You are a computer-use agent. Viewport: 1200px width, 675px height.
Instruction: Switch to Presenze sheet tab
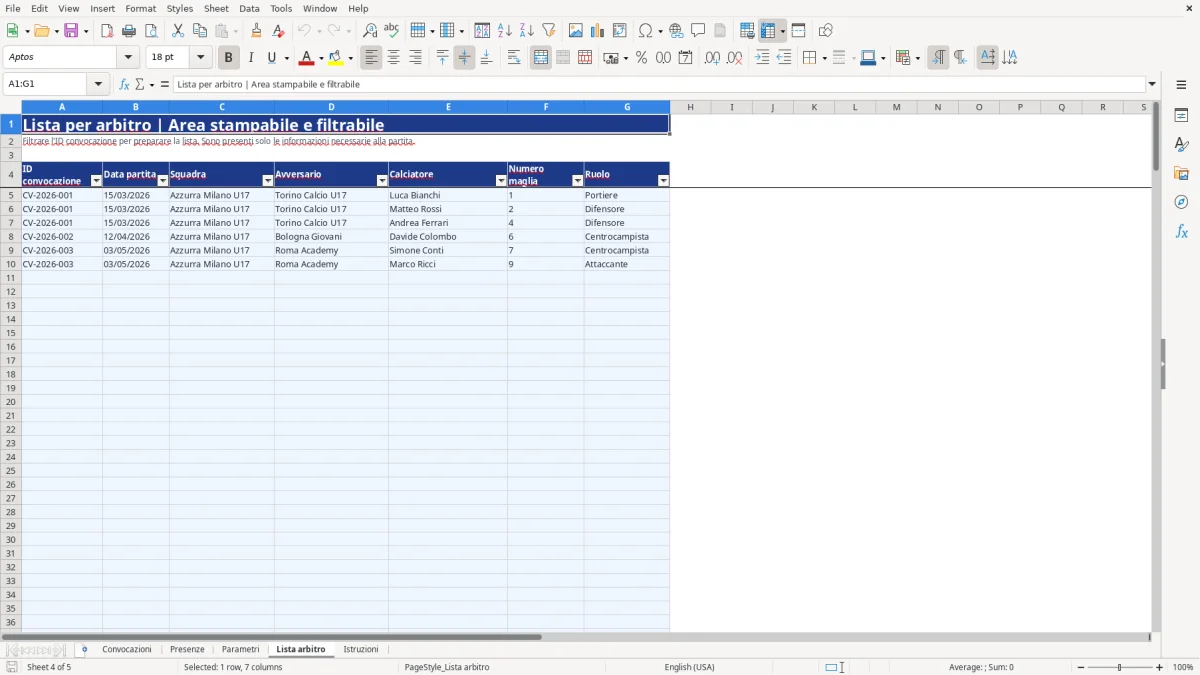(x=187, y=649)
